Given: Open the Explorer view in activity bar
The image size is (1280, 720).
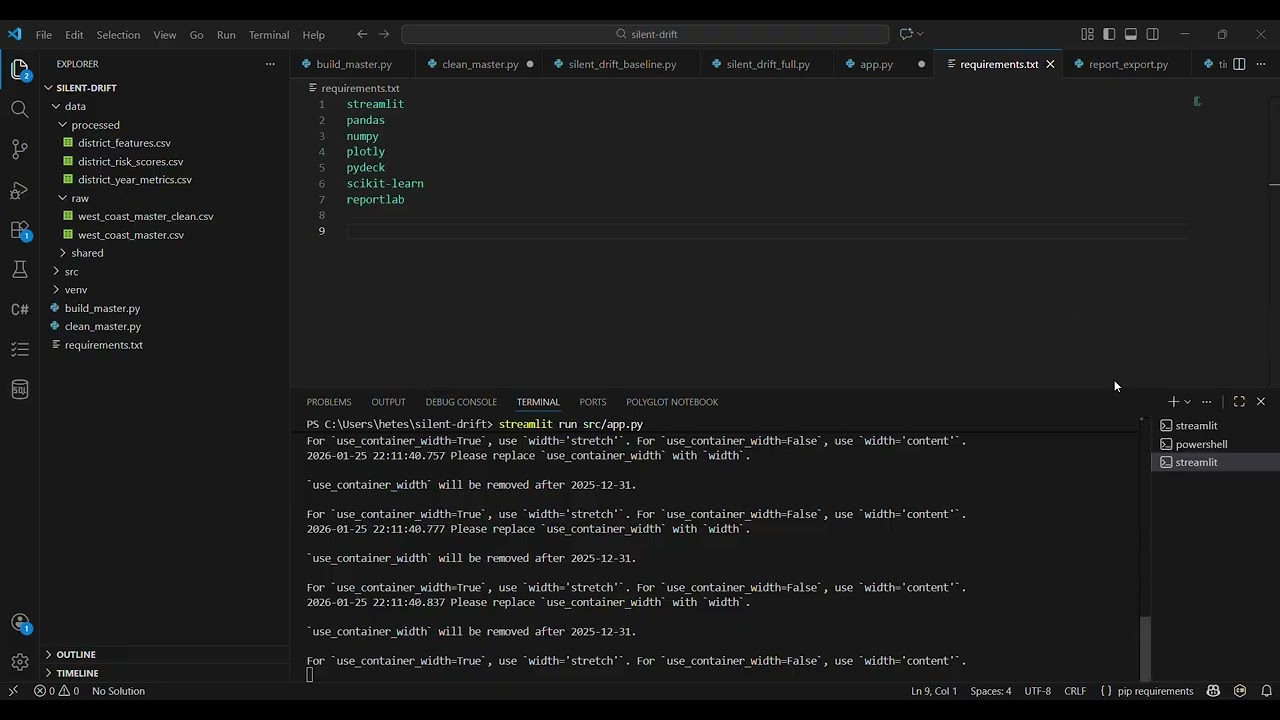Looking at the screenshot, I should 19,69.
